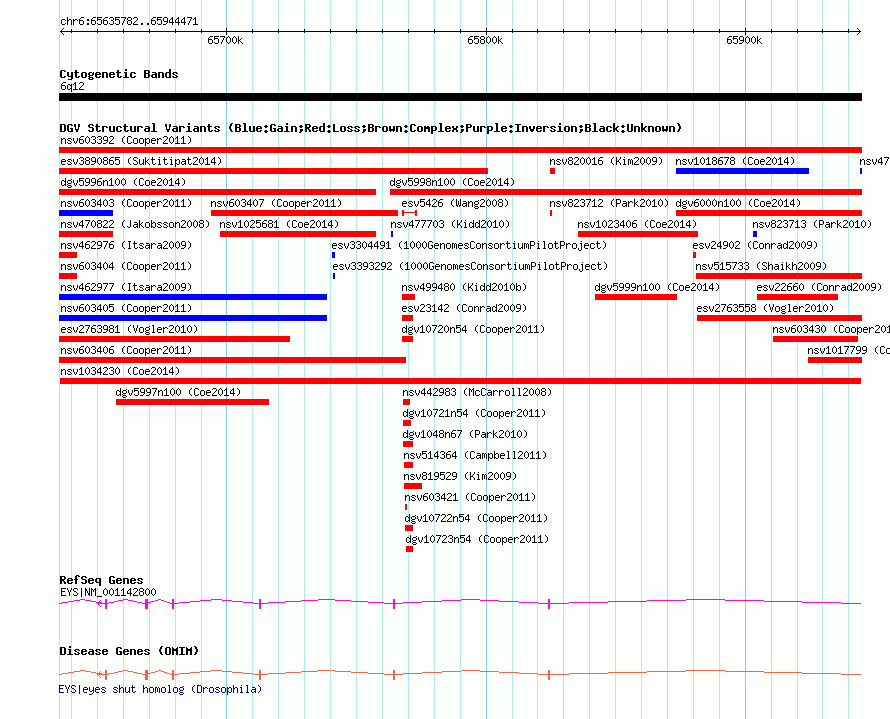Image resolution: width=890 pixels, height=719 pixels.
Task: Select dgv6000n100 (Coe2014) label
Action: pos(738,203)
